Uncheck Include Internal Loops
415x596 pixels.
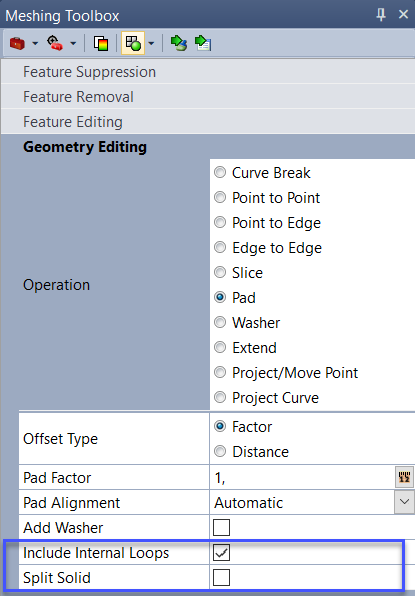click(221, 552)
